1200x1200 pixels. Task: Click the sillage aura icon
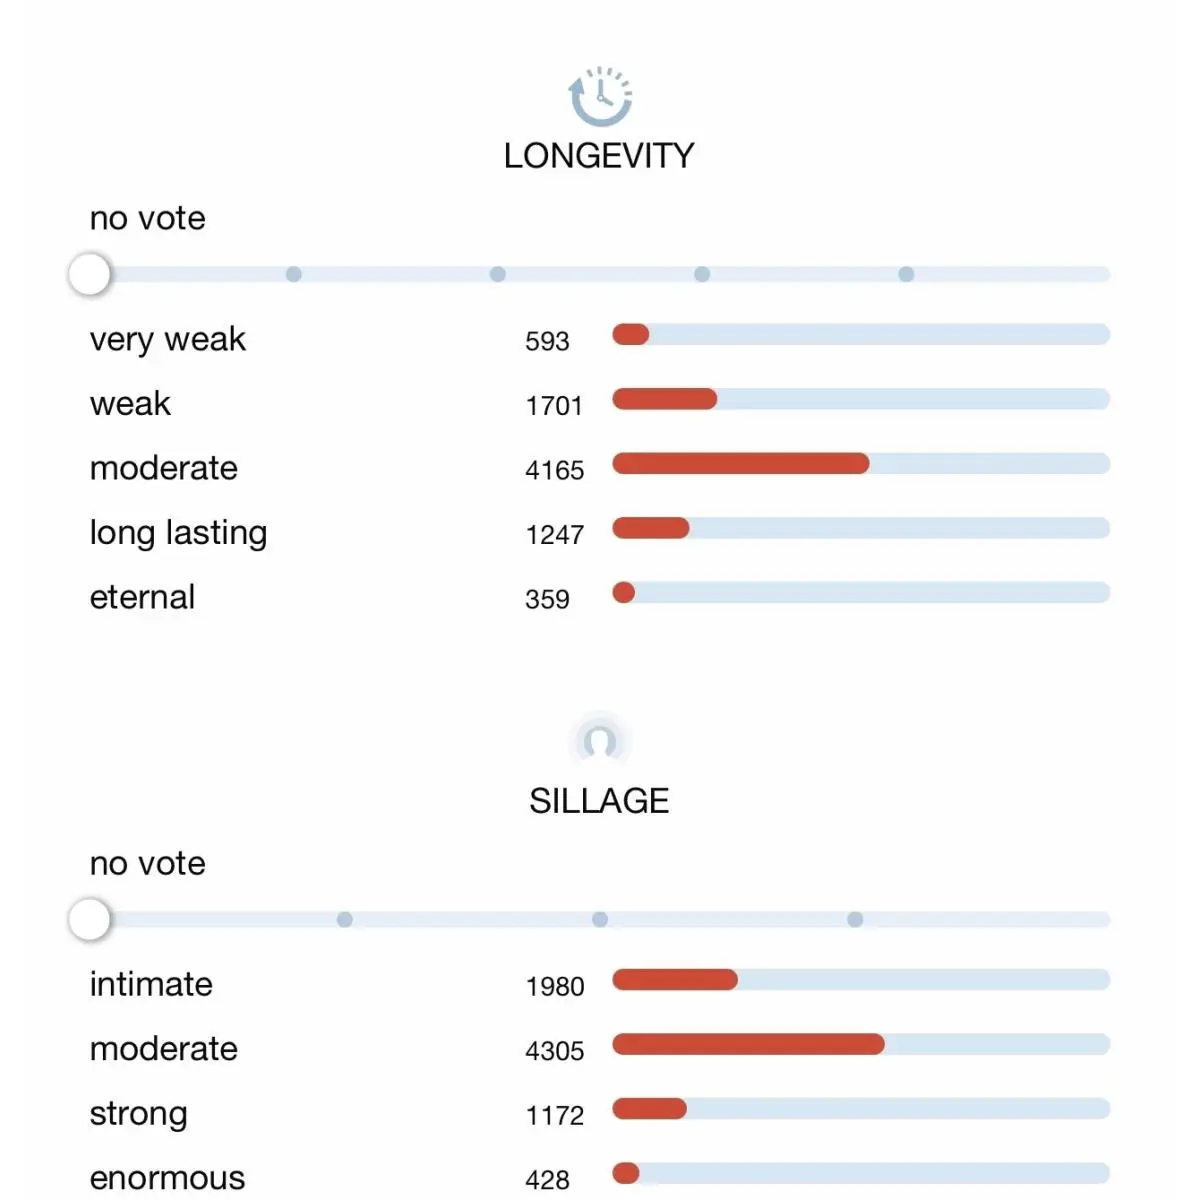[x=600, y=741]
